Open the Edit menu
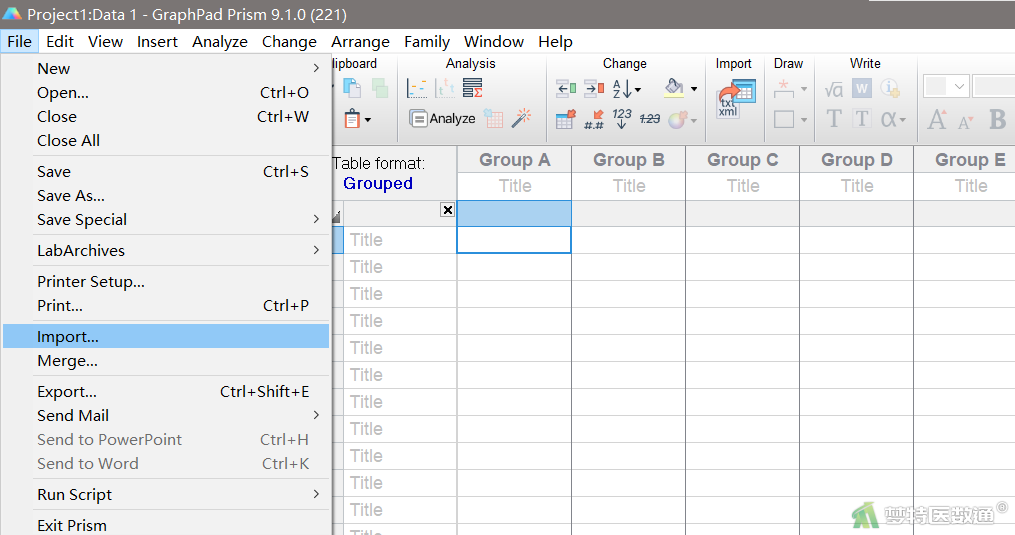The height and width of the screenshot is (535, 1015). click(60, 41)
